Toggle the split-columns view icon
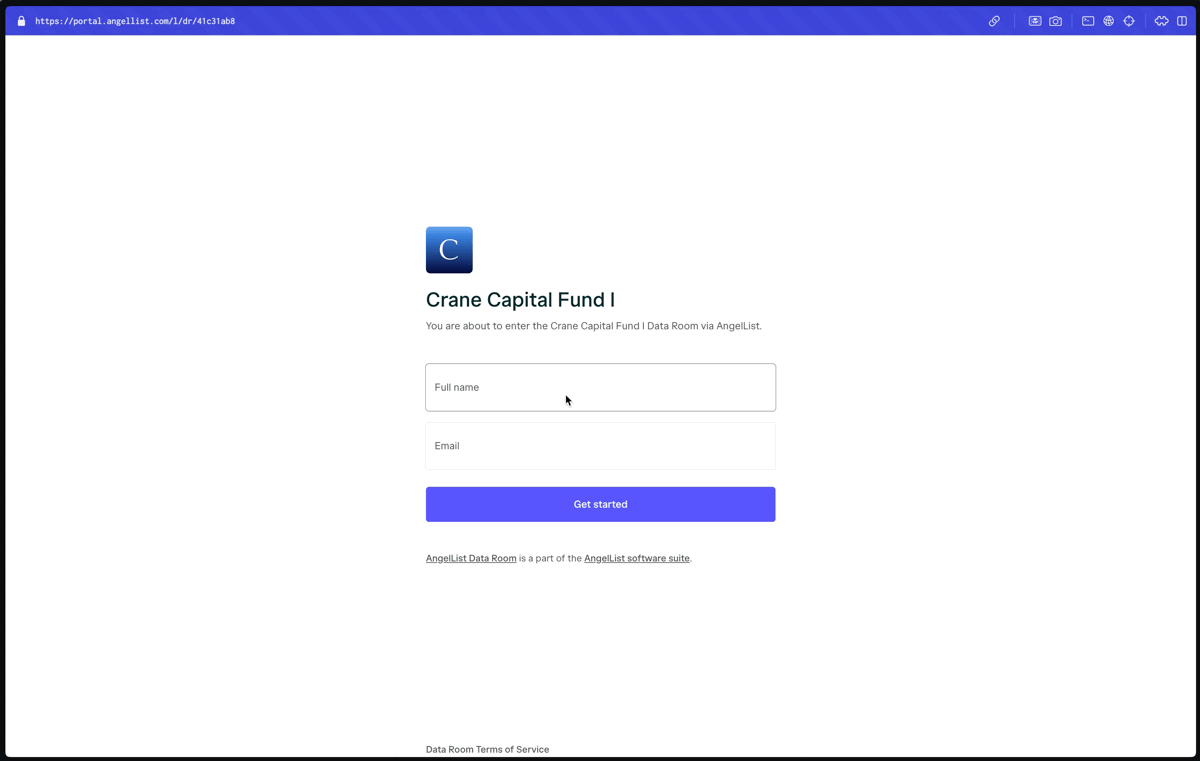 click(1182, 20)
